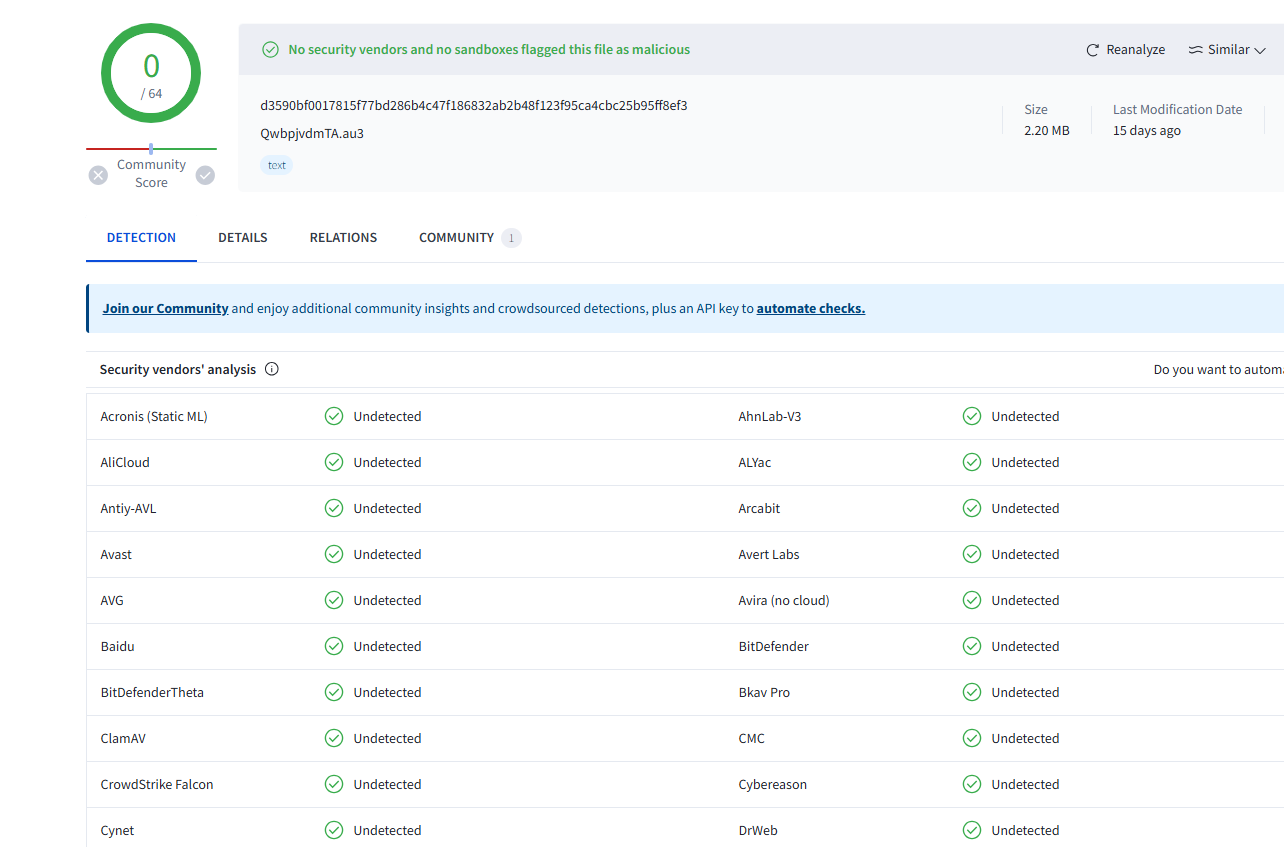The width and height of the screenshot is (1284, 847).
Task: Click the Community Score slider marker
Action: pos(151,149)
